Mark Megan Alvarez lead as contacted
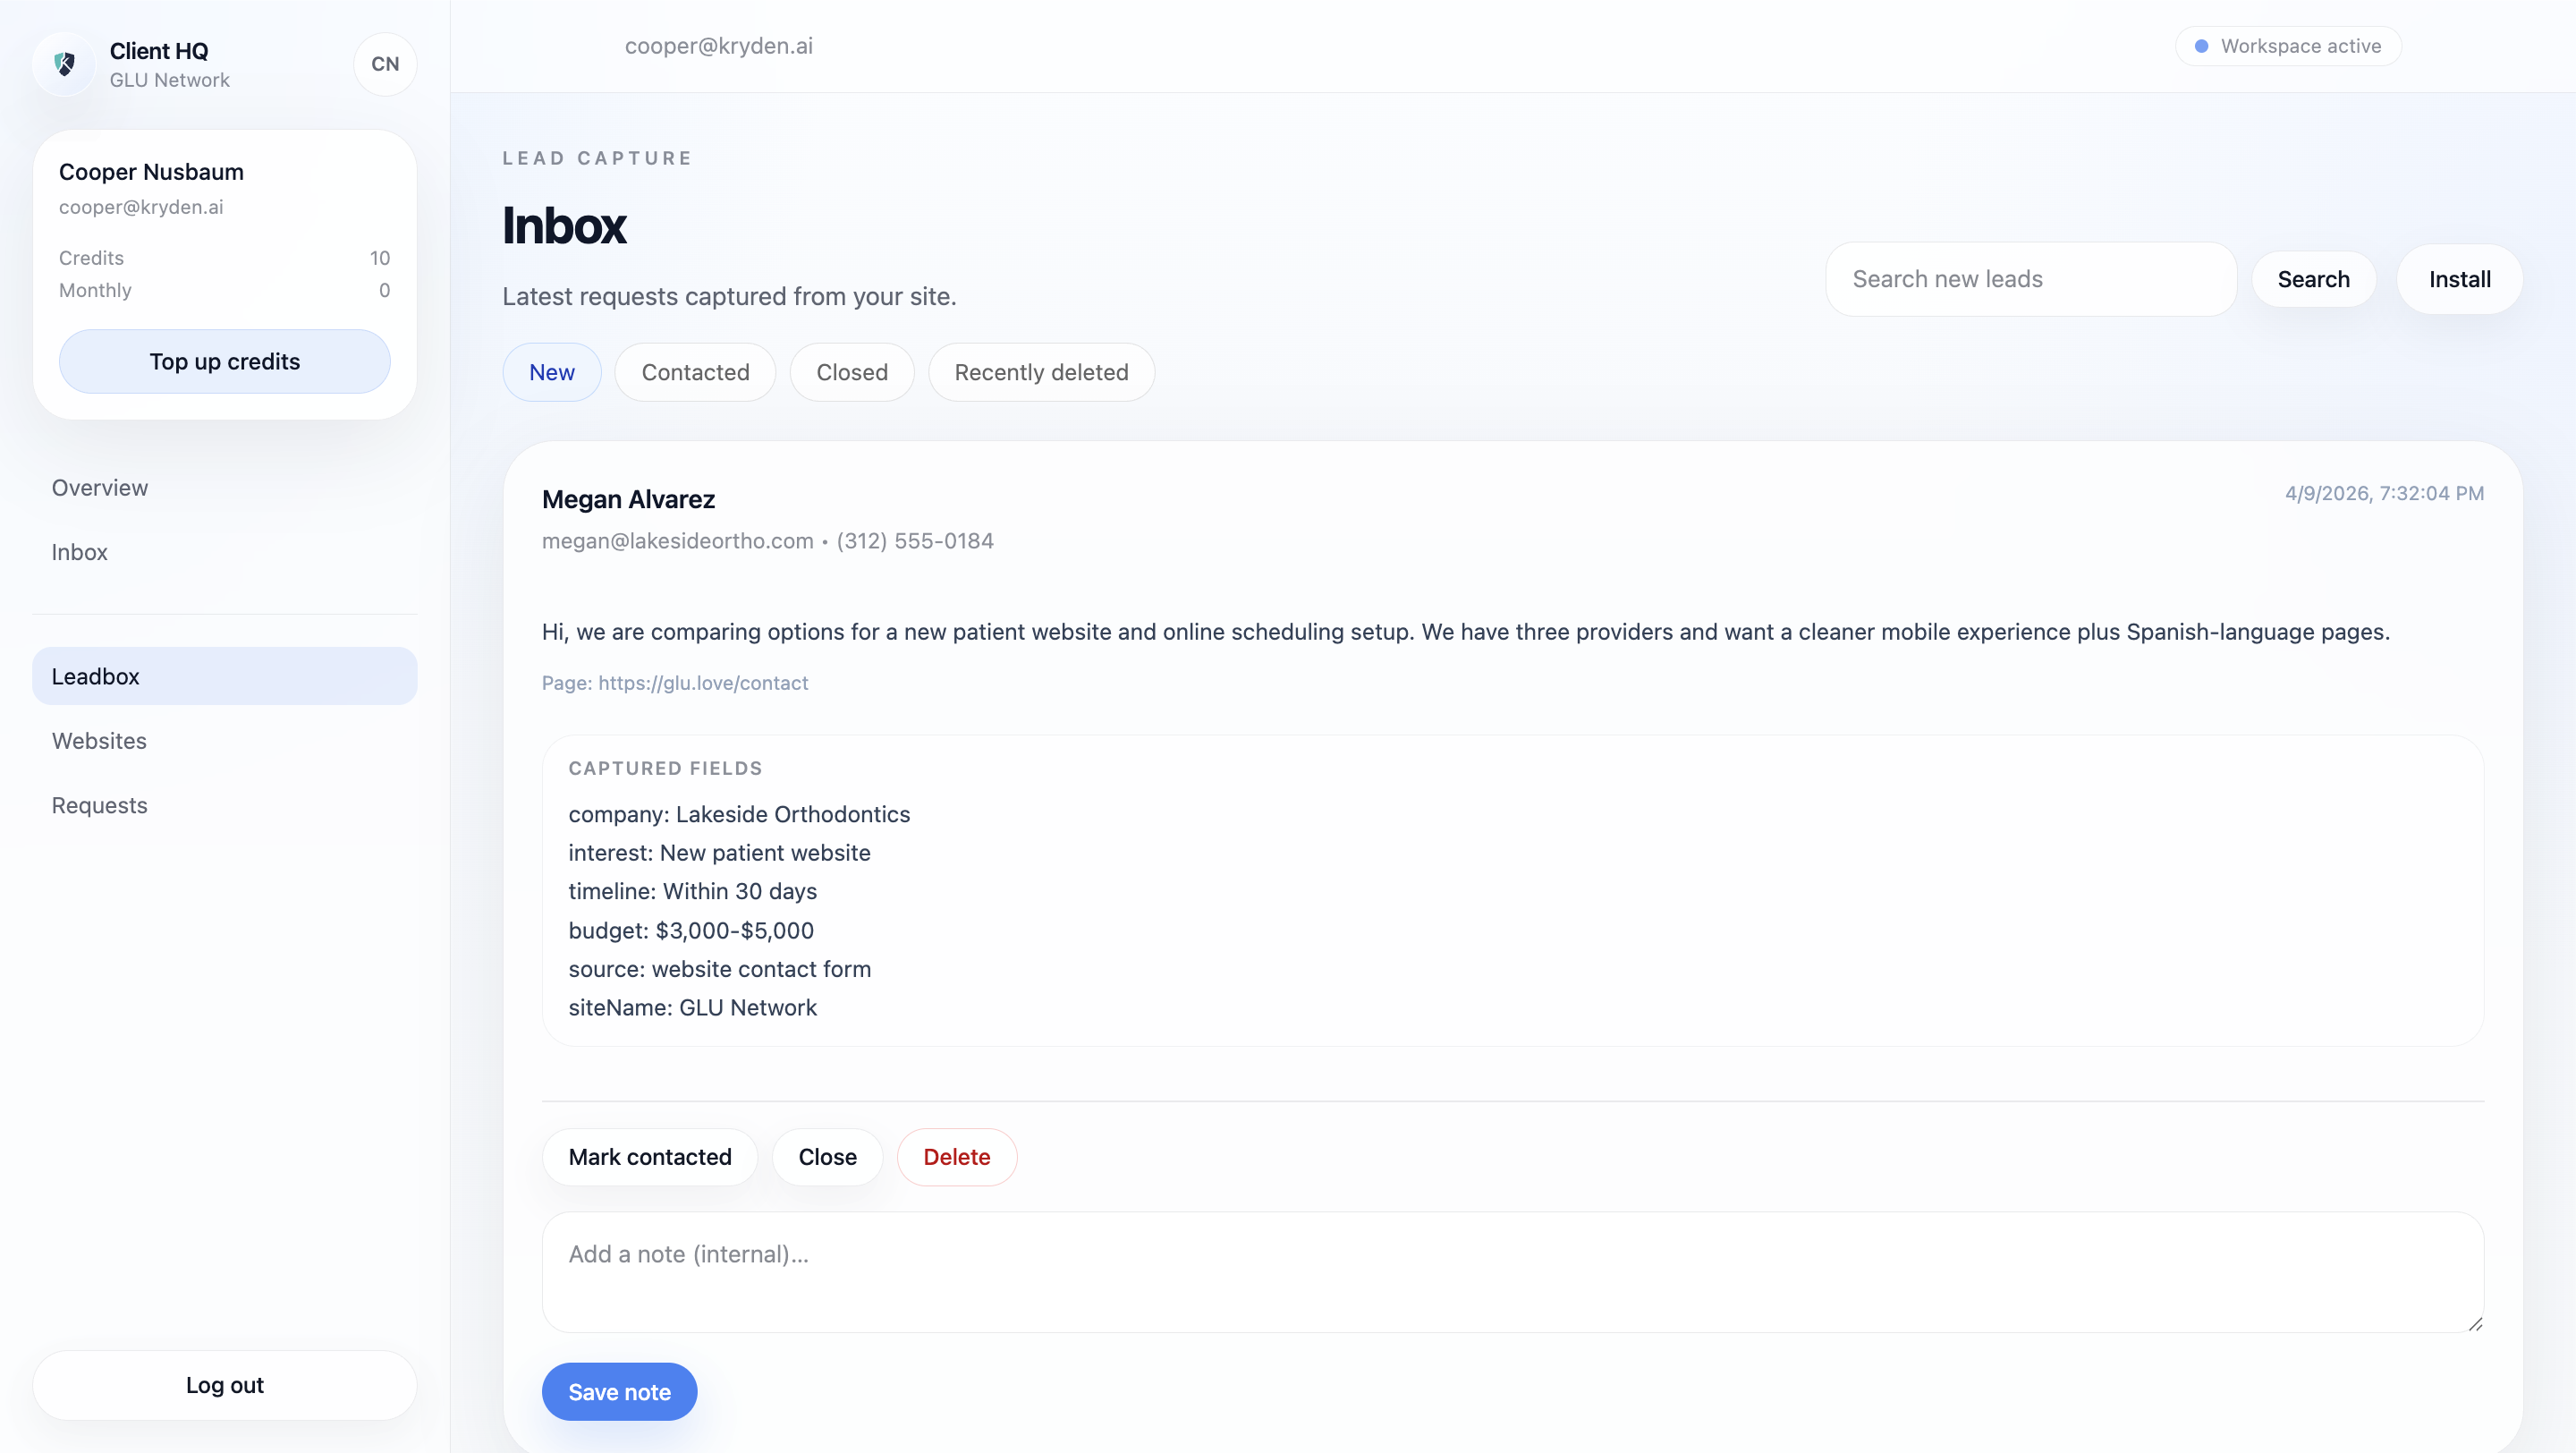 point(649,1157)
